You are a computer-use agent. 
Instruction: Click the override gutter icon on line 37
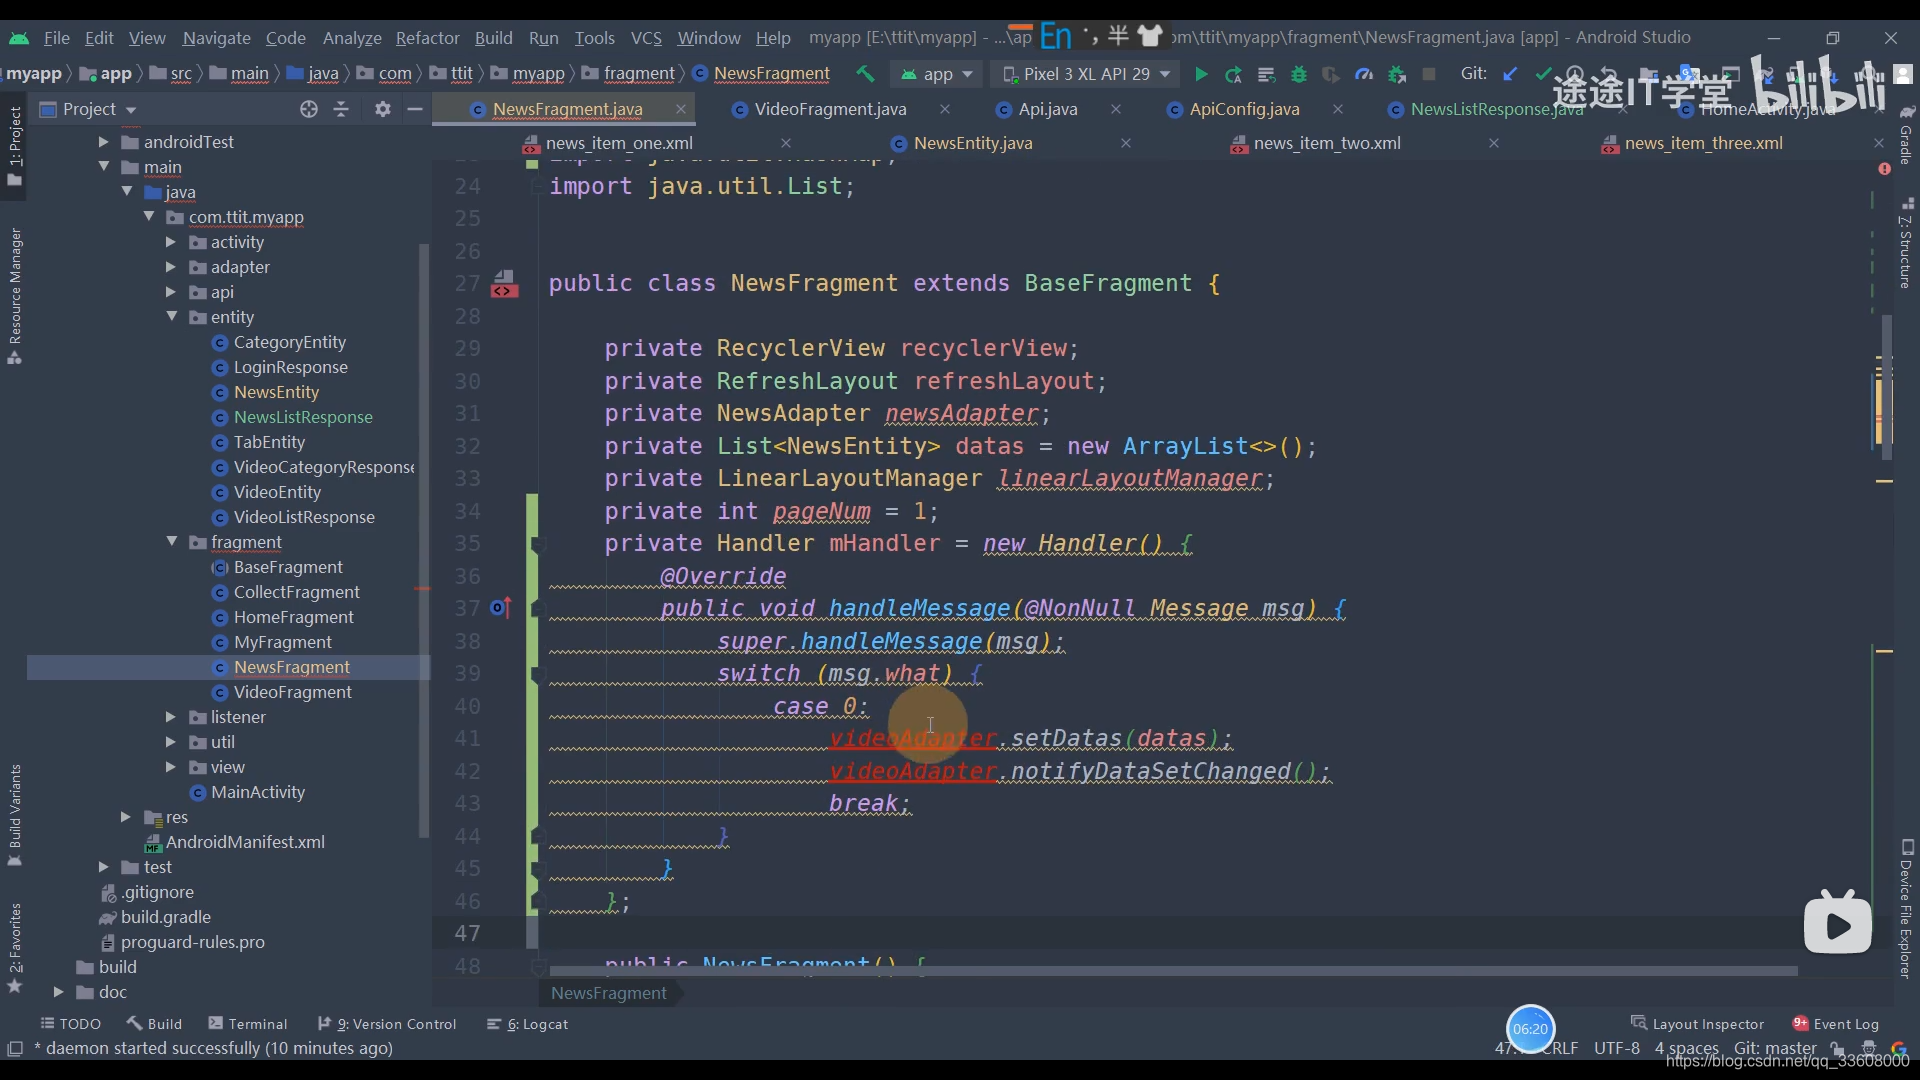coord(501,608)
